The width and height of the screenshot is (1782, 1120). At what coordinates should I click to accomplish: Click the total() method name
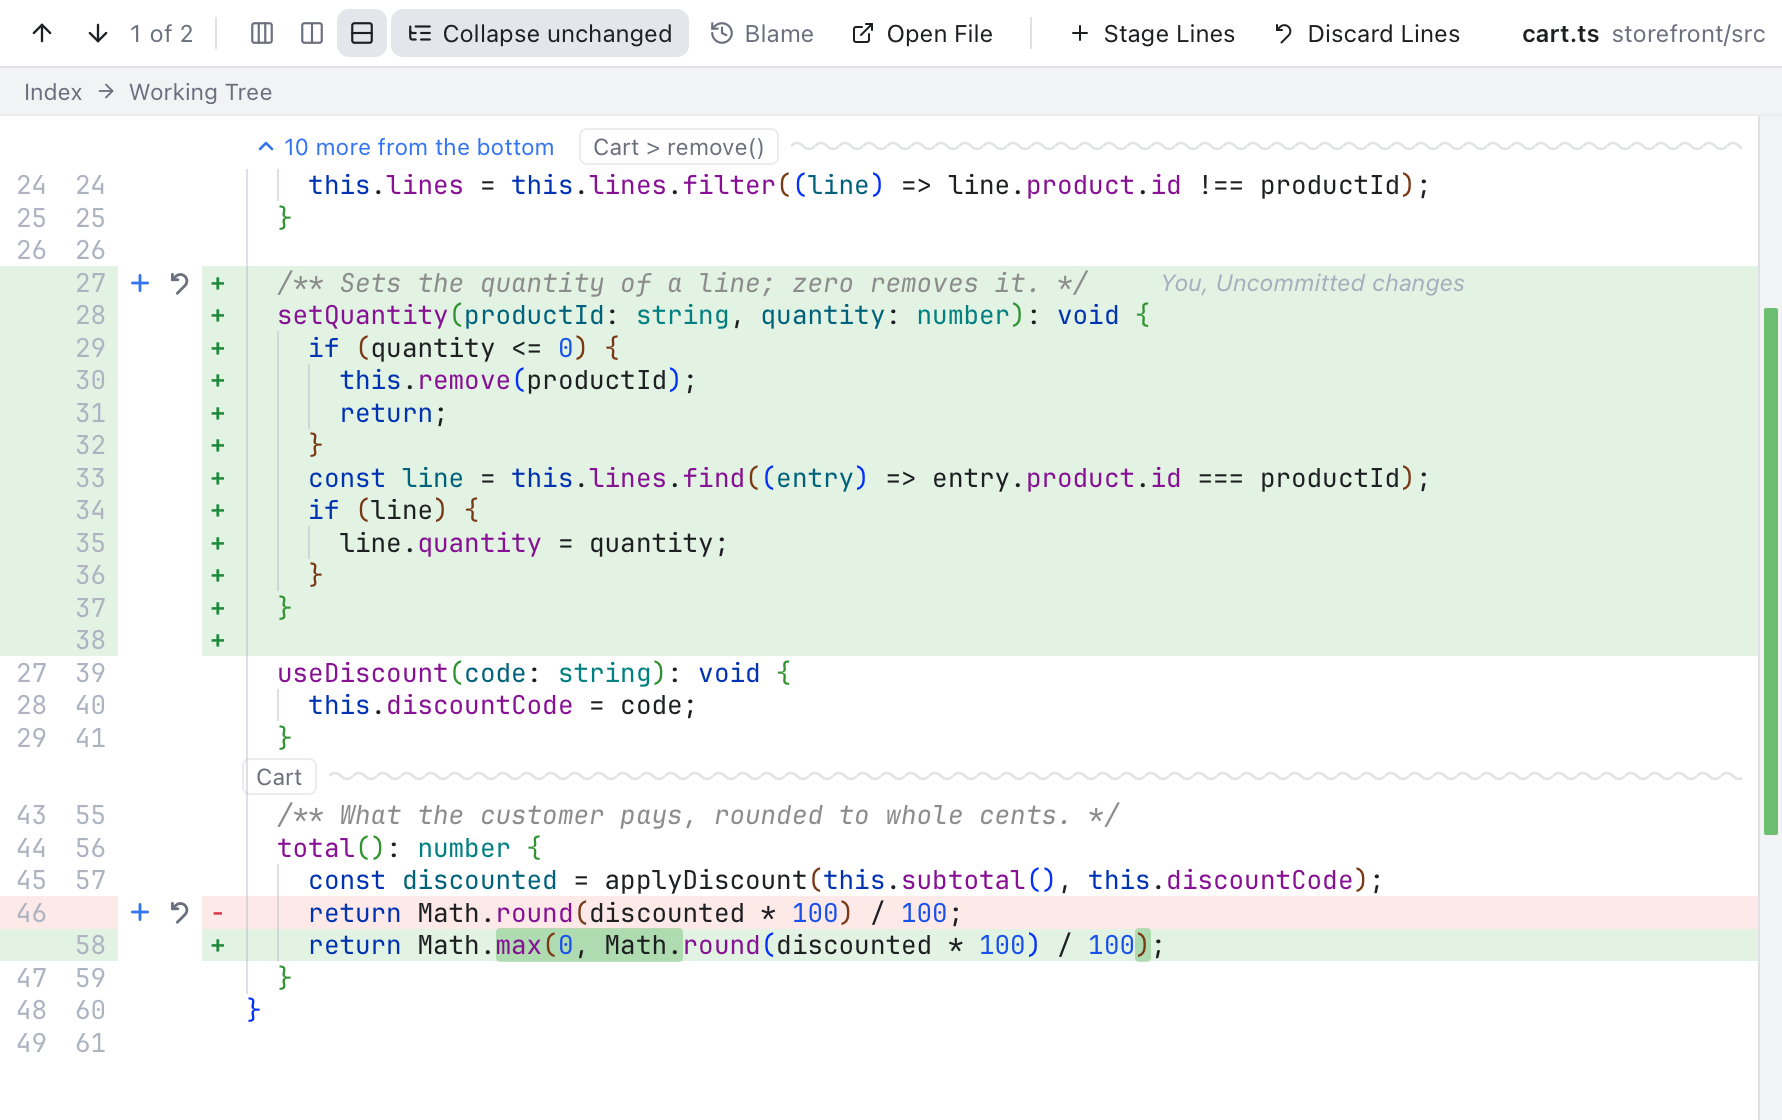pos(316,848)
